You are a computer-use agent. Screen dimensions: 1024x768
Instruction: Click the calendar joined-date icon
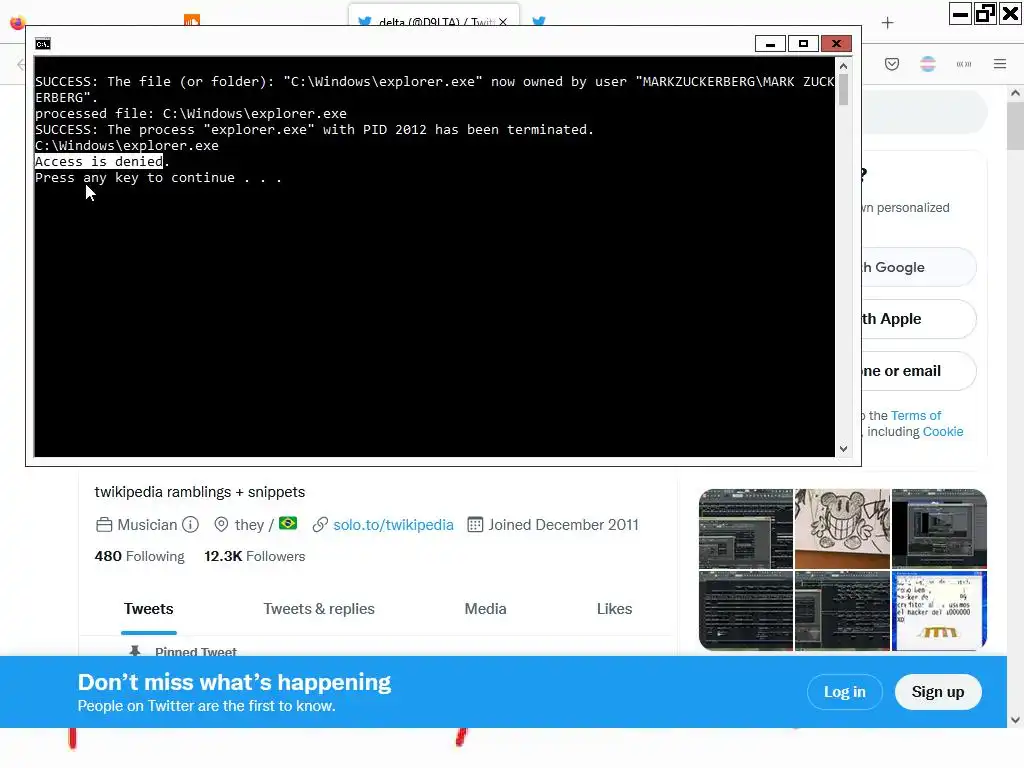point(475,525)
